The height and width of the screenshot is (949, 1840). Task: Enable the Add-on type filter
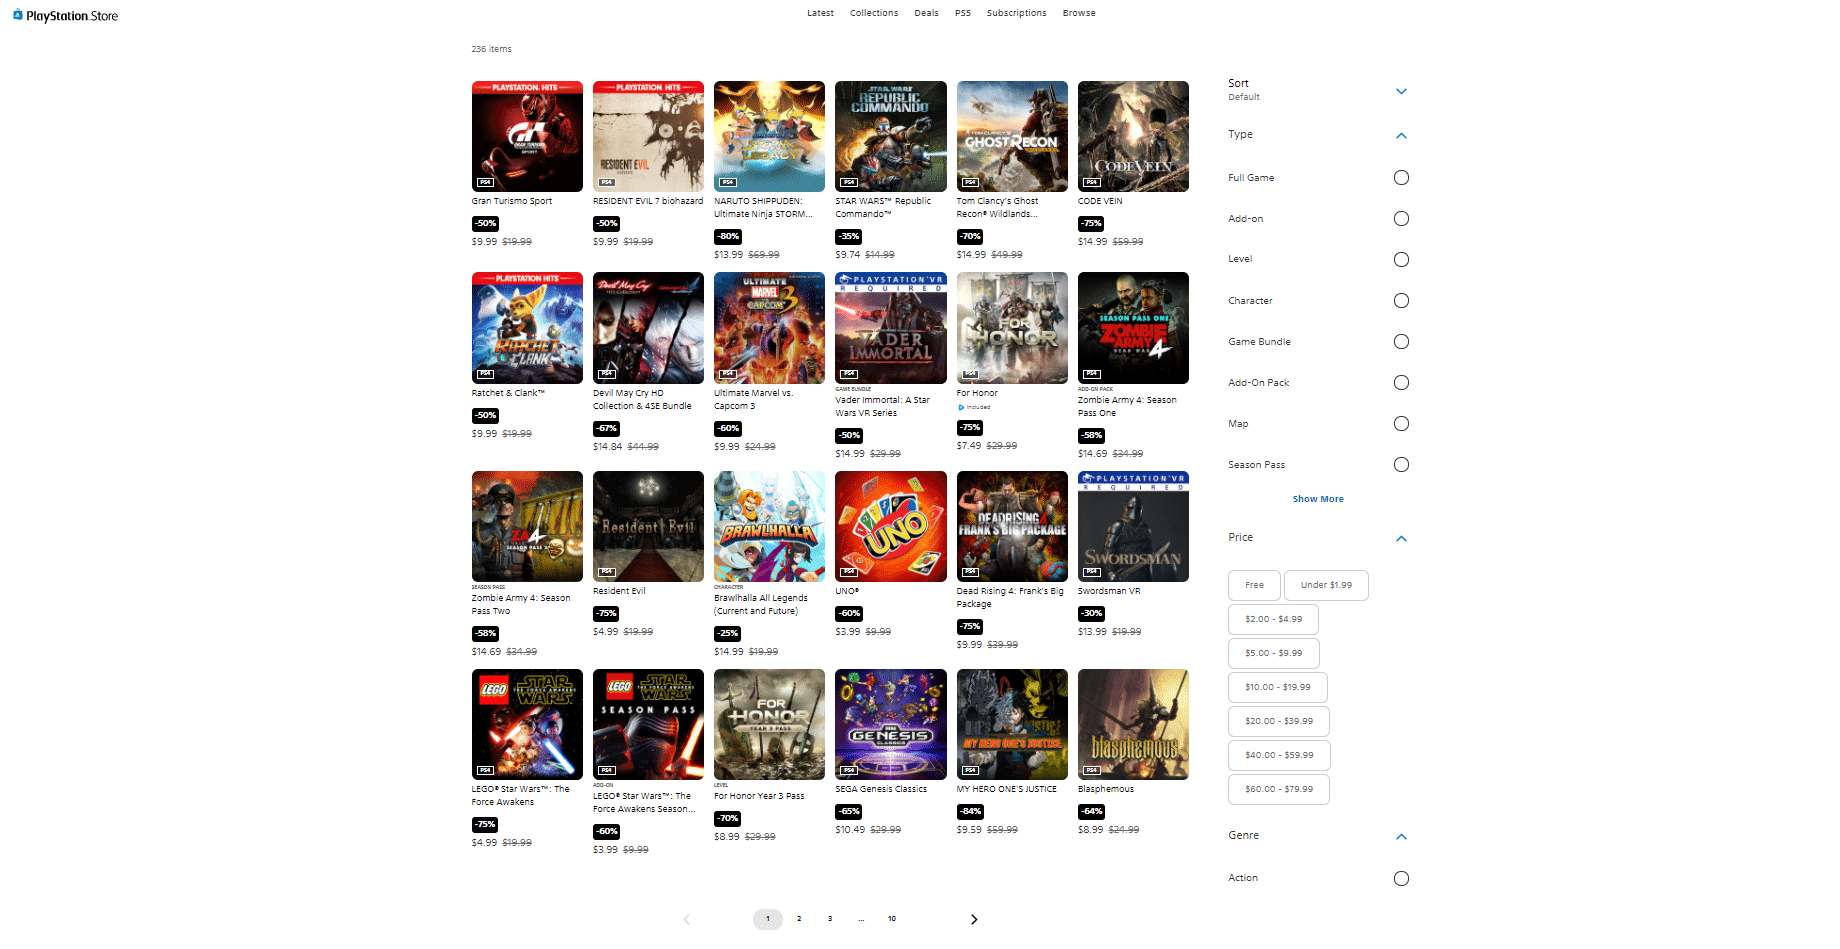coord(1401,219)
